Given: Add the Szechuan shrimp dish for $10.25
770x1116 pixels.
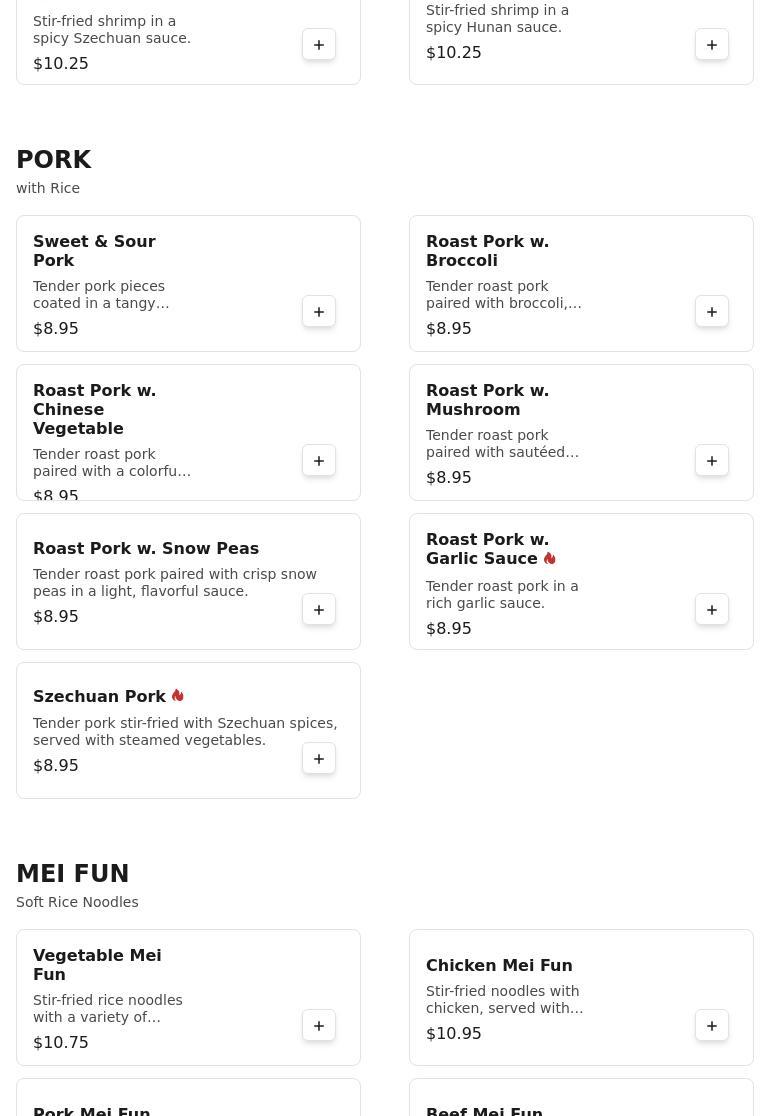Looking at the screenshot, I should (x=319, y=45).
